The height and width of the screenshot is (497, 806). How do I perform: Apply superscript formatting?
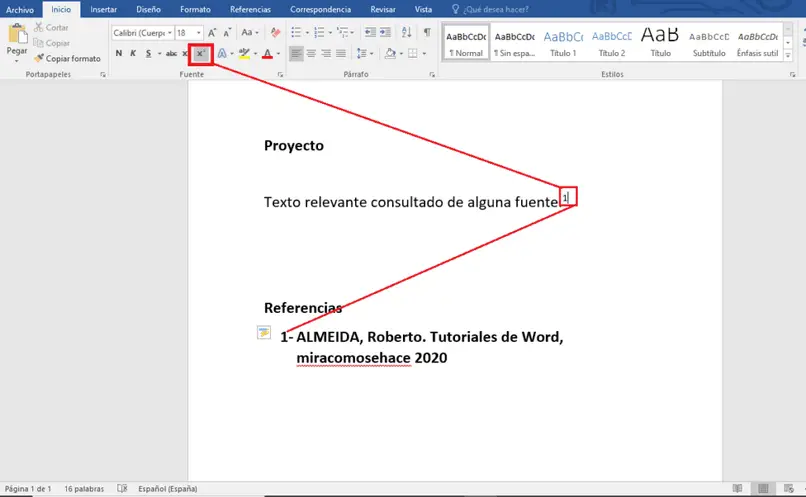(200, 53)
